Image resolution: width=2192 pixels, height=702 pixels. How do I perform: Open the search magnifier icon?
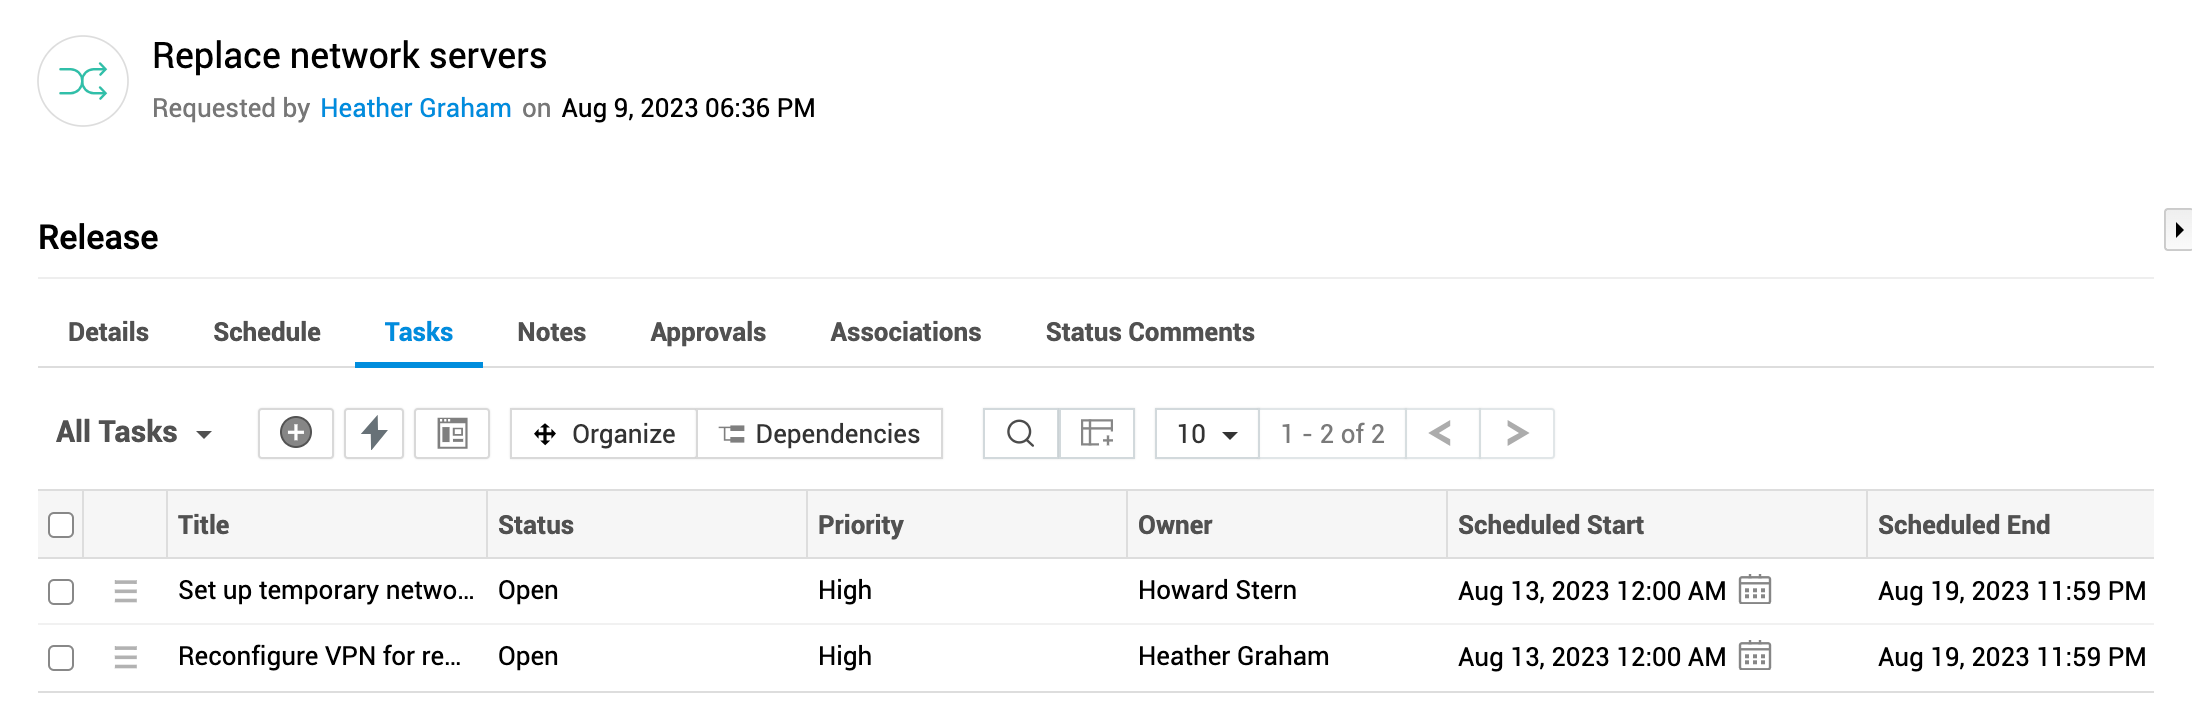tap(1020, 433)
